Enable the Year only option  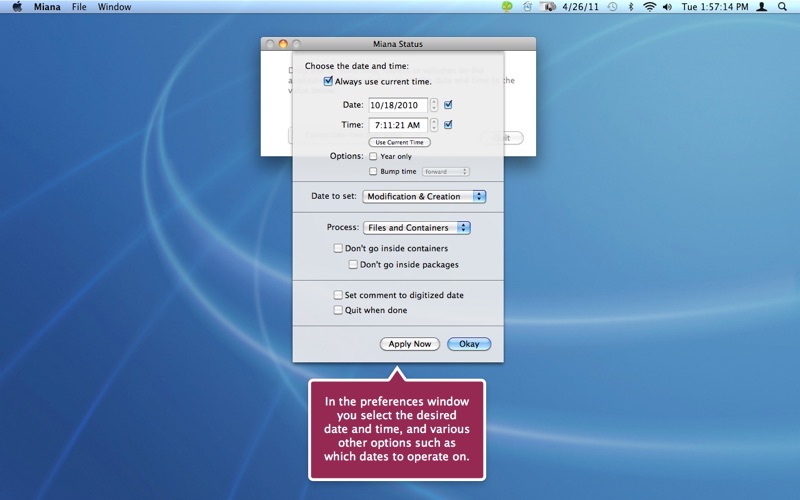point(373,156)
